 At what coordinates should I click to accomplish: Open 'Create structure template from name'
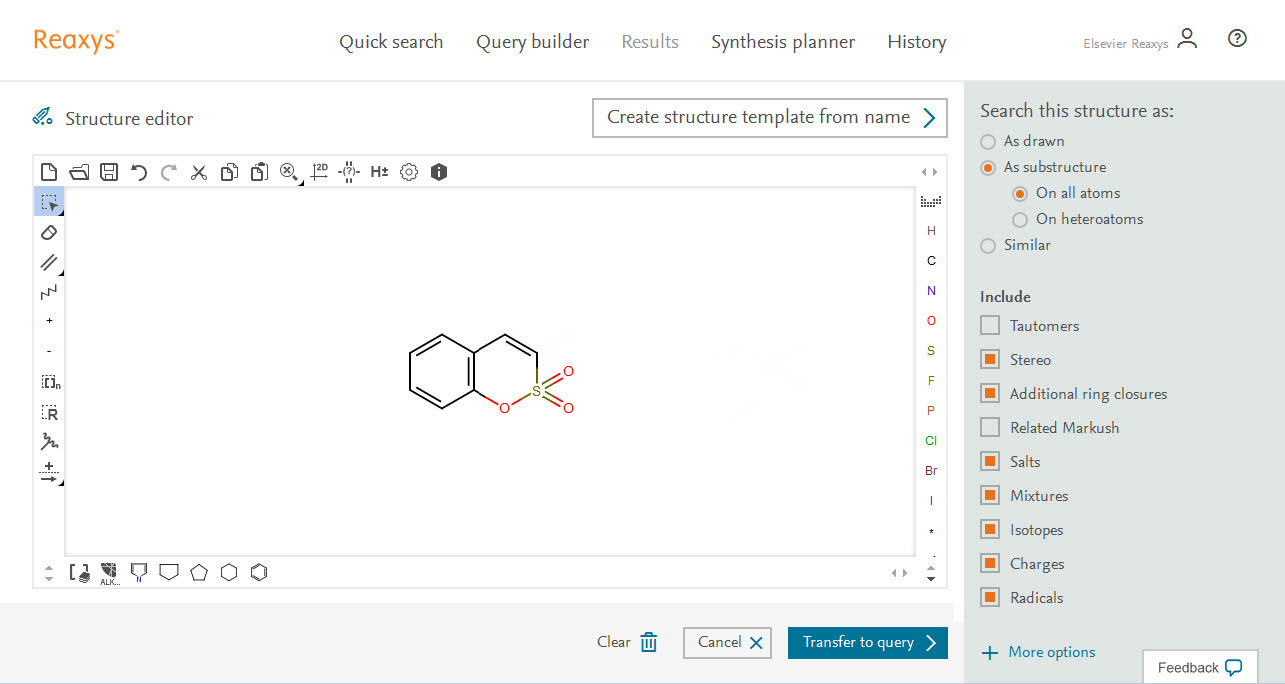point(769,118)
